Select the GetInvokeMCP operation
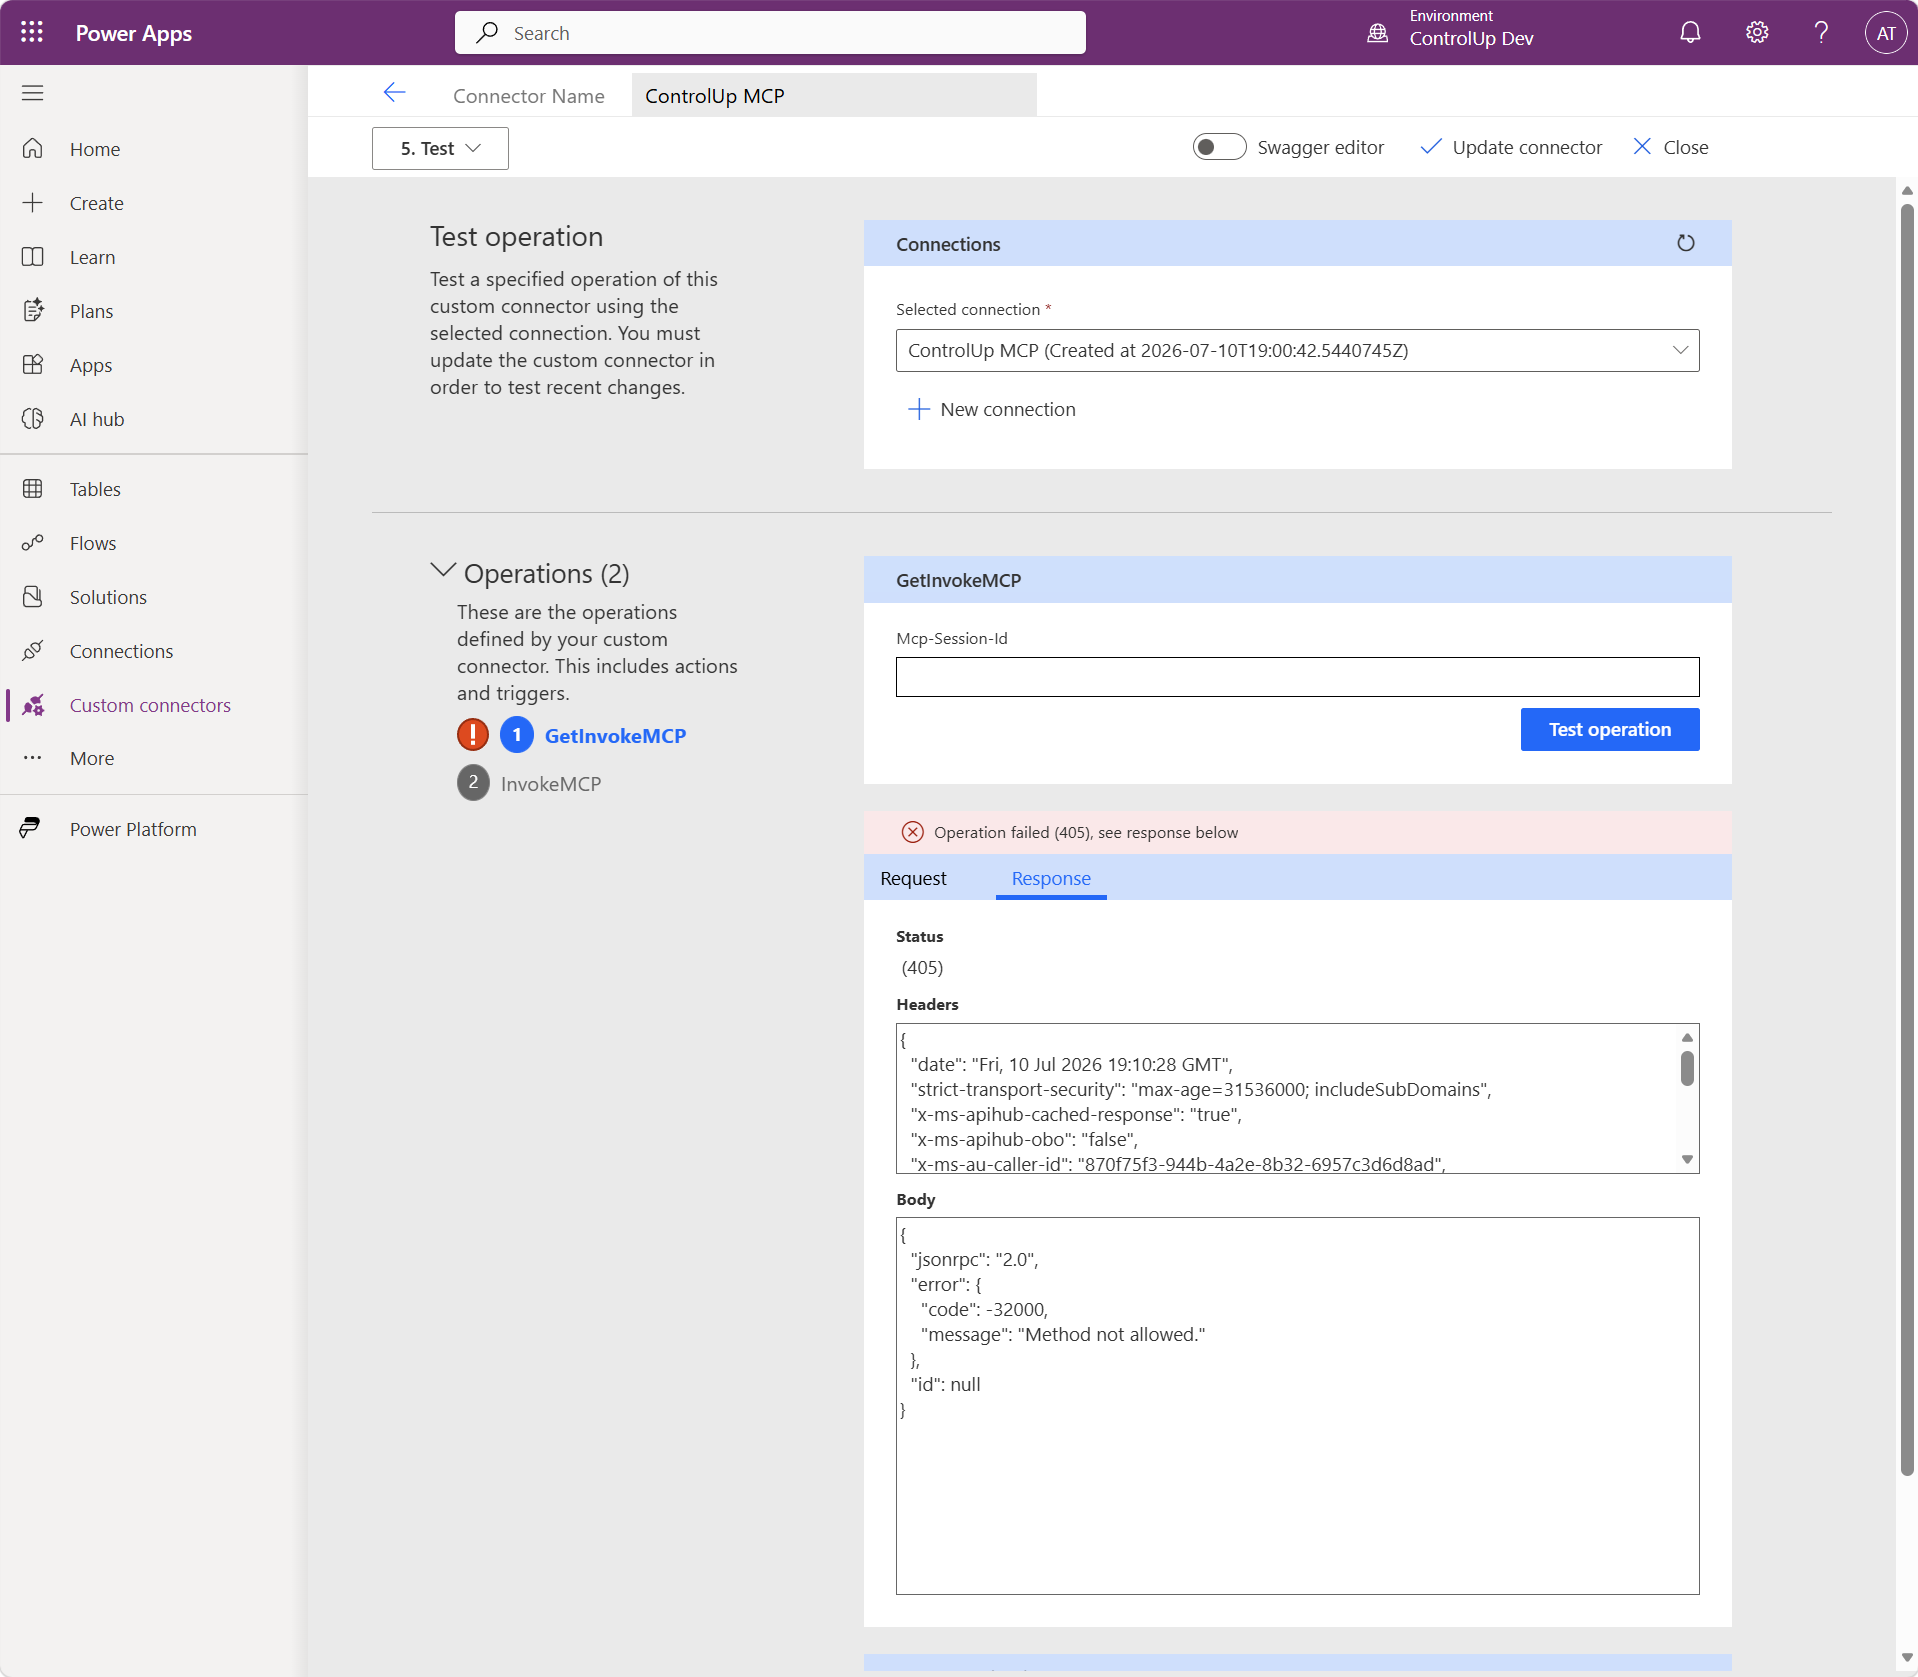The height and width of the screenshot is (1677, 1918). (x=615, y=735)
